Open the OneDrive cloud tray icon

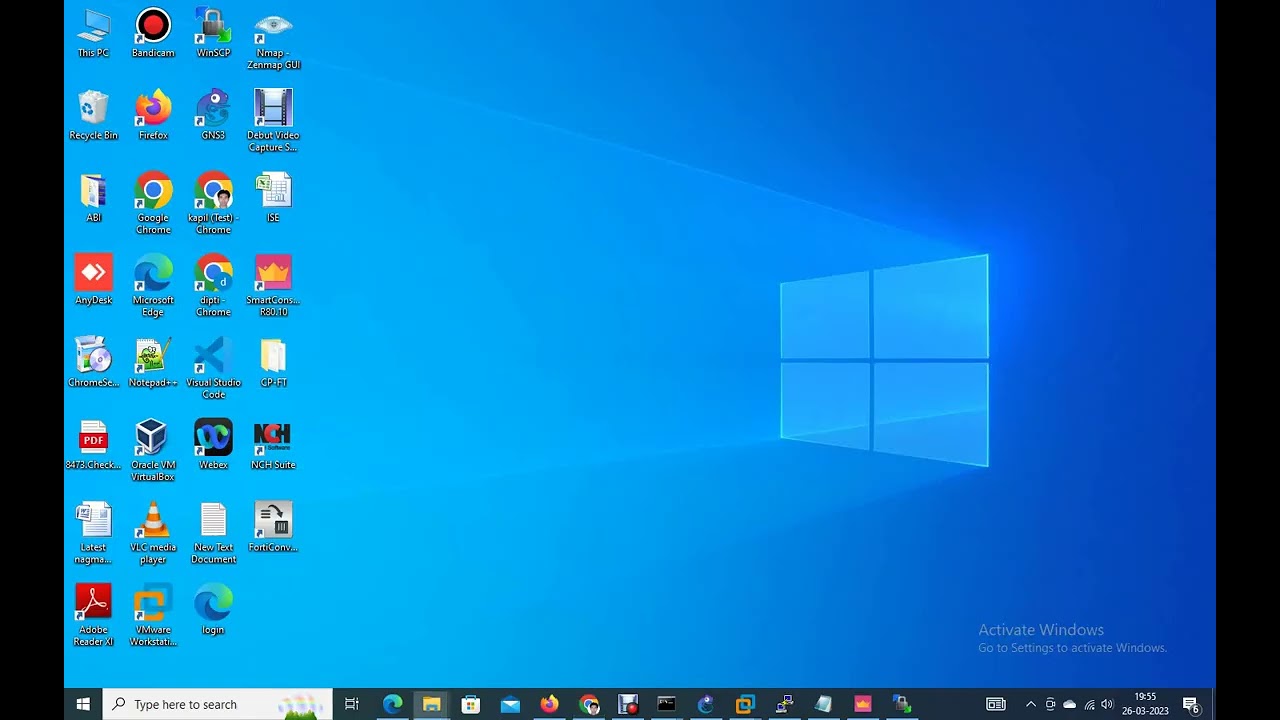click(x=1069, y=704)
